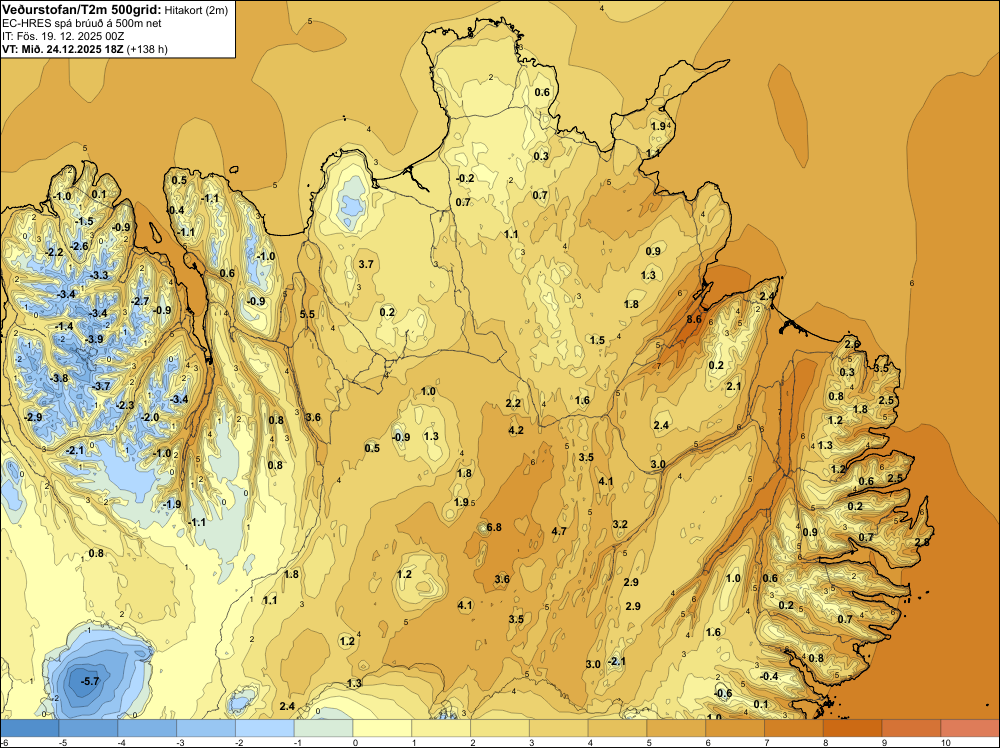Screen dimensions: 1000x748
Task: Click the -3.3 temperature label
Action: click(99, 275)
